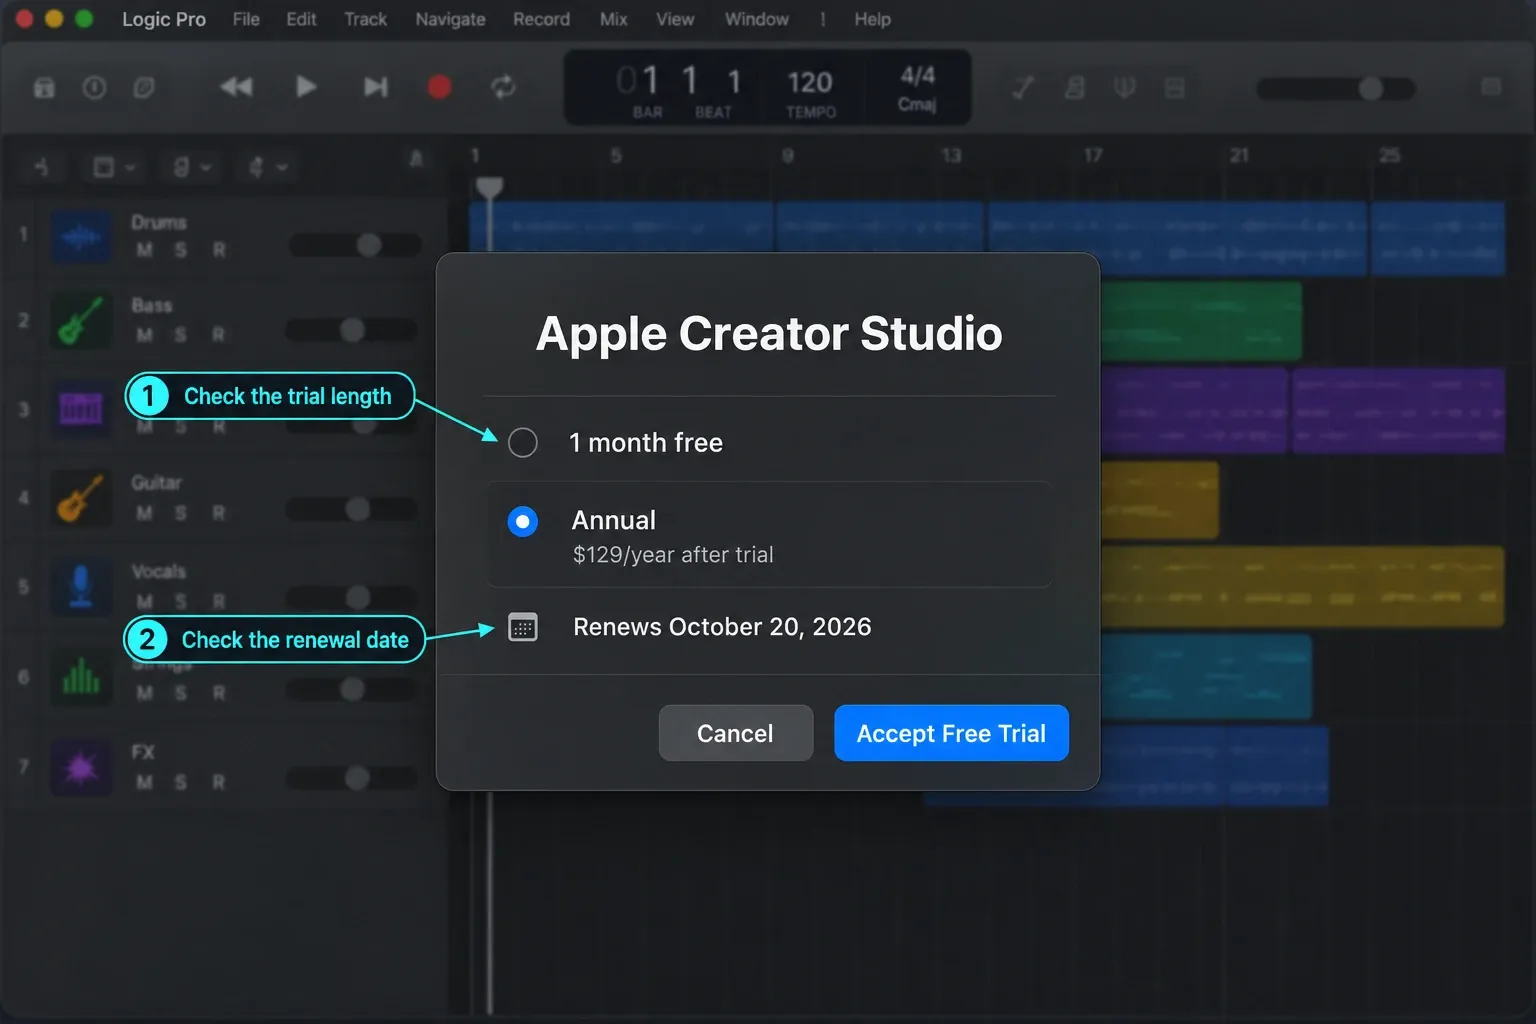Select the Annual plan radio button
Image resolution: width=1536 pixels, height=1024 pixels.
tap(523, 521)
